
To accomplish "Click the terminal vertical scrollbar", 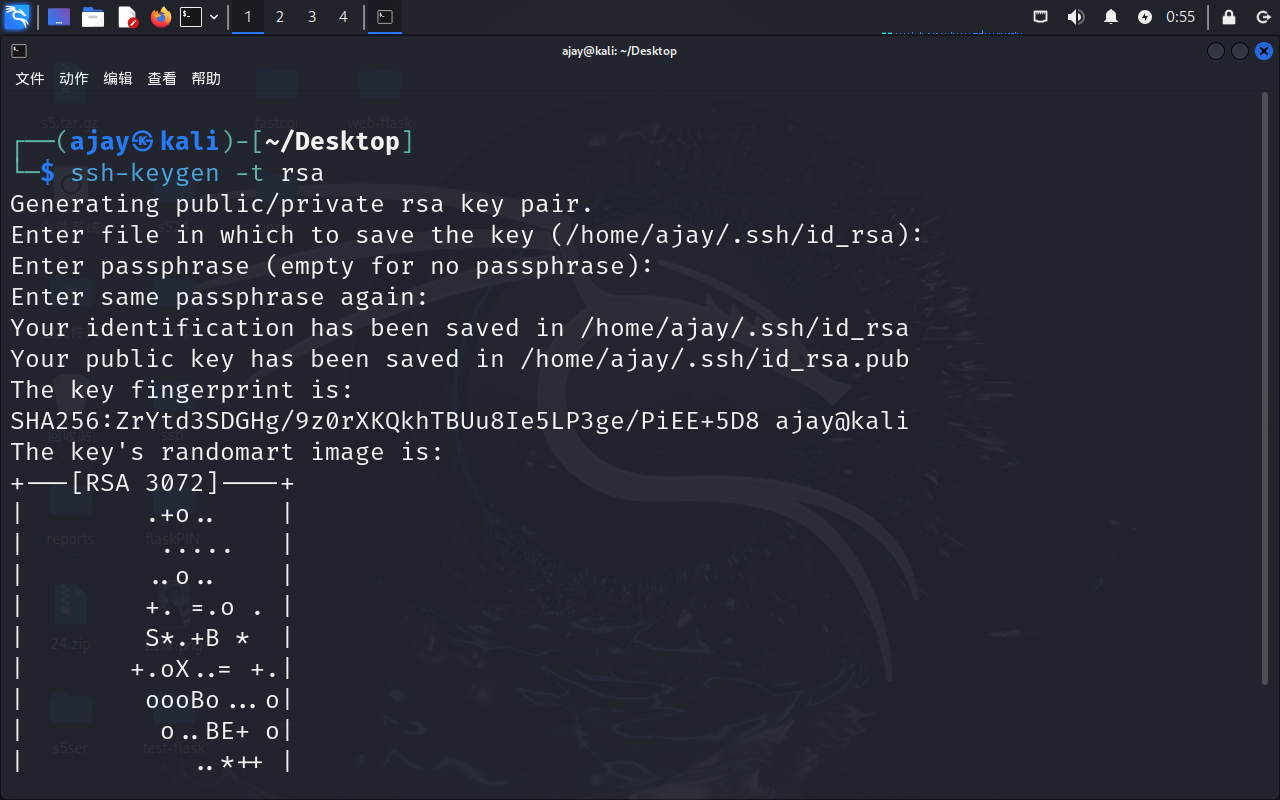I will tap(1266, 400).
